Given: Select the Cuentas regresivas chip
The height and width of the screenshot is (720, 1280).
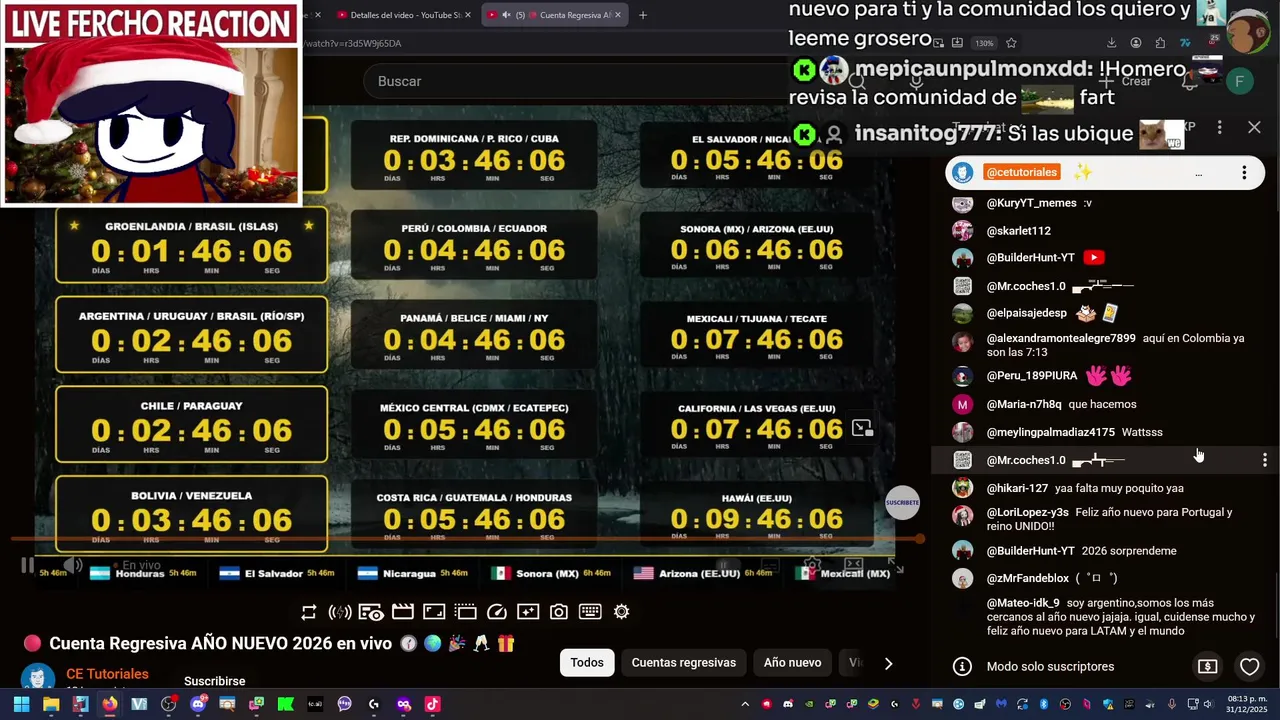Looking at the screenshot, I should pyautogui.click(x=684, y=663).
